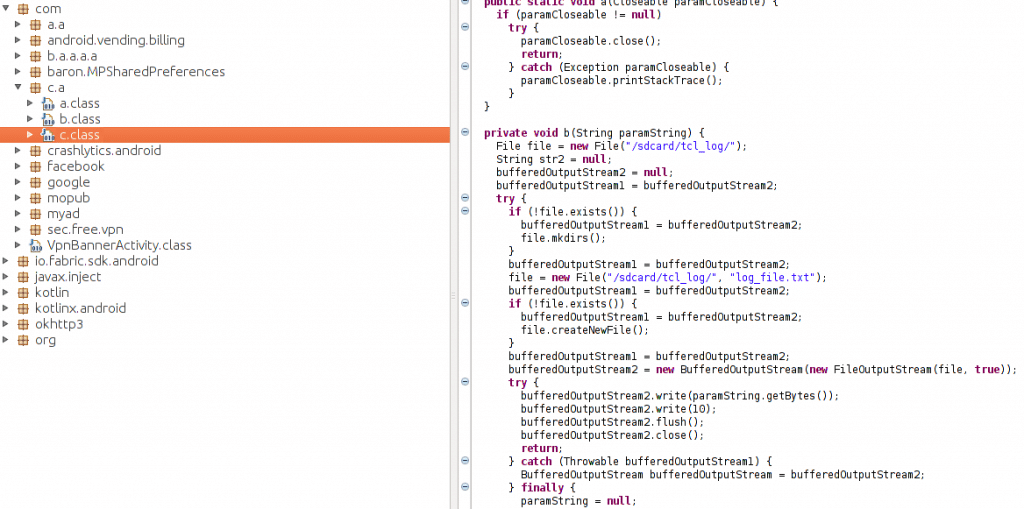Click the mopub package icon
This screenshot has width=1024, height=509.
[35, 198]
